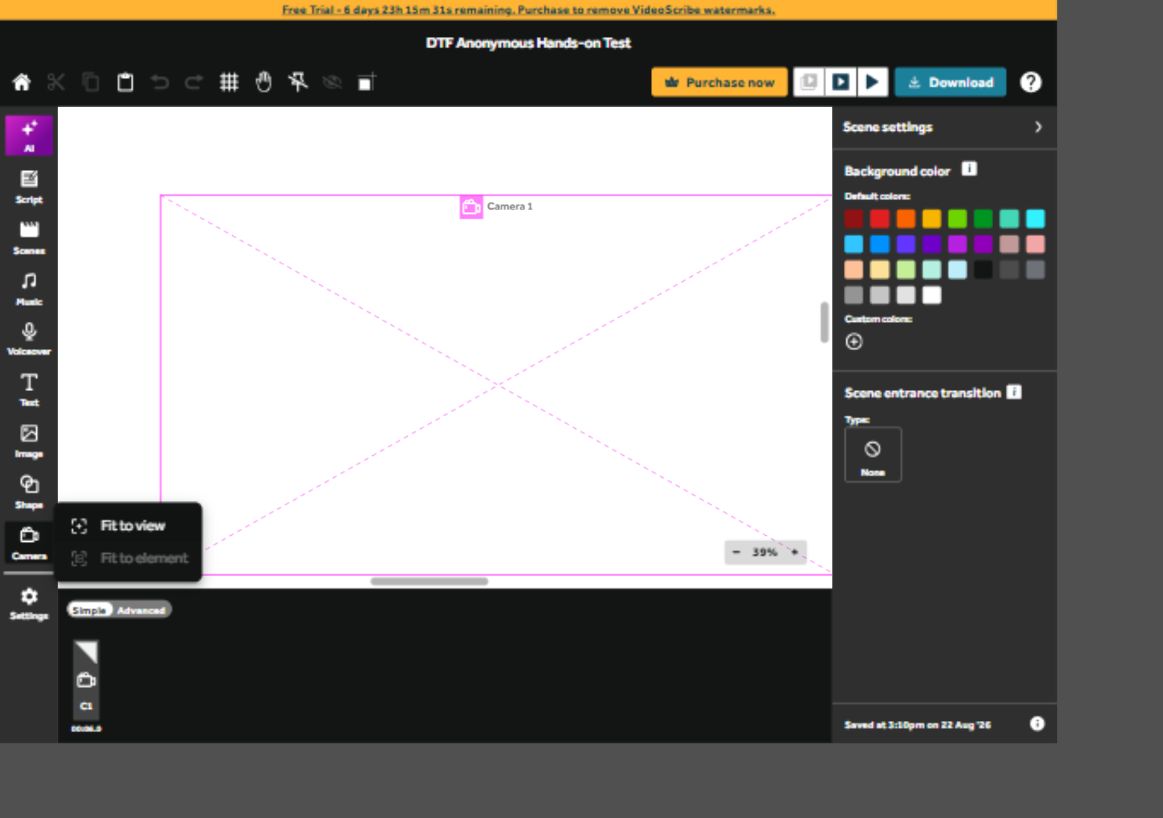Viewport: 1163px width, 818px height.
Task: Select the Camera 1 label icon
Action: pyautogui.click(x=471, y=207)
